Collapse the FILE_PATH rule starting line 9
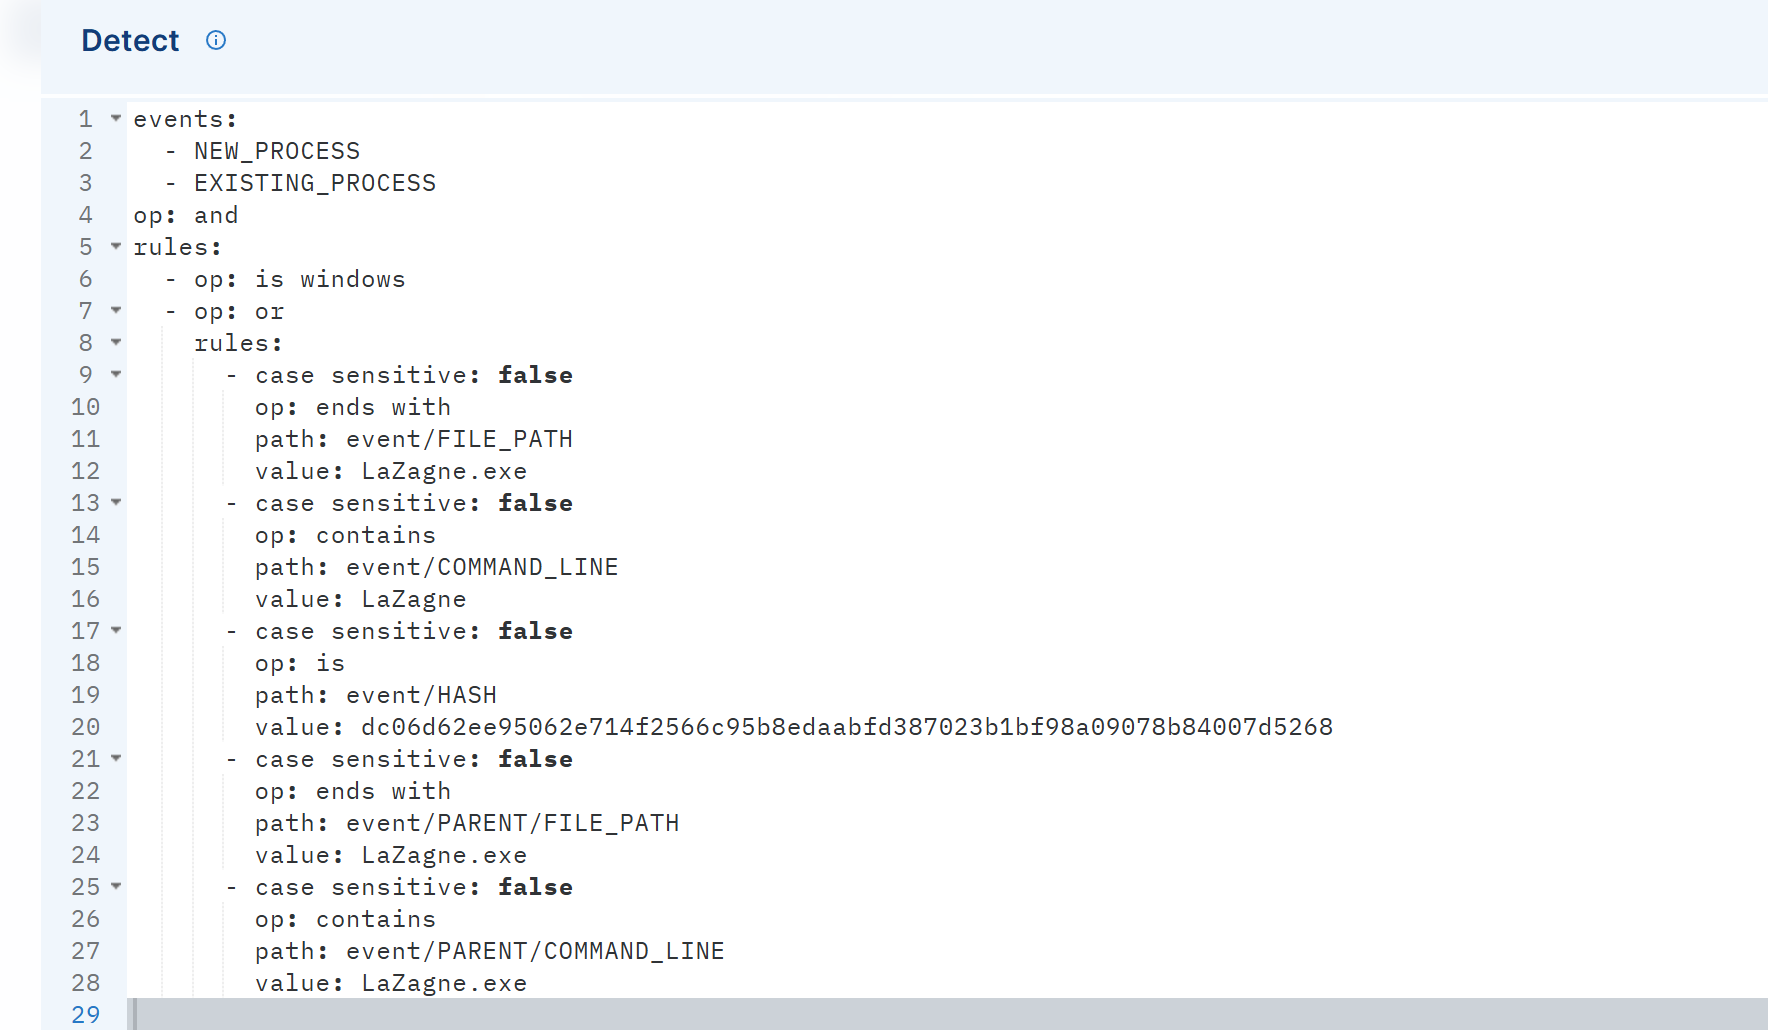The width and height of the screenshot is (1768, 1030). pos(116,374)
